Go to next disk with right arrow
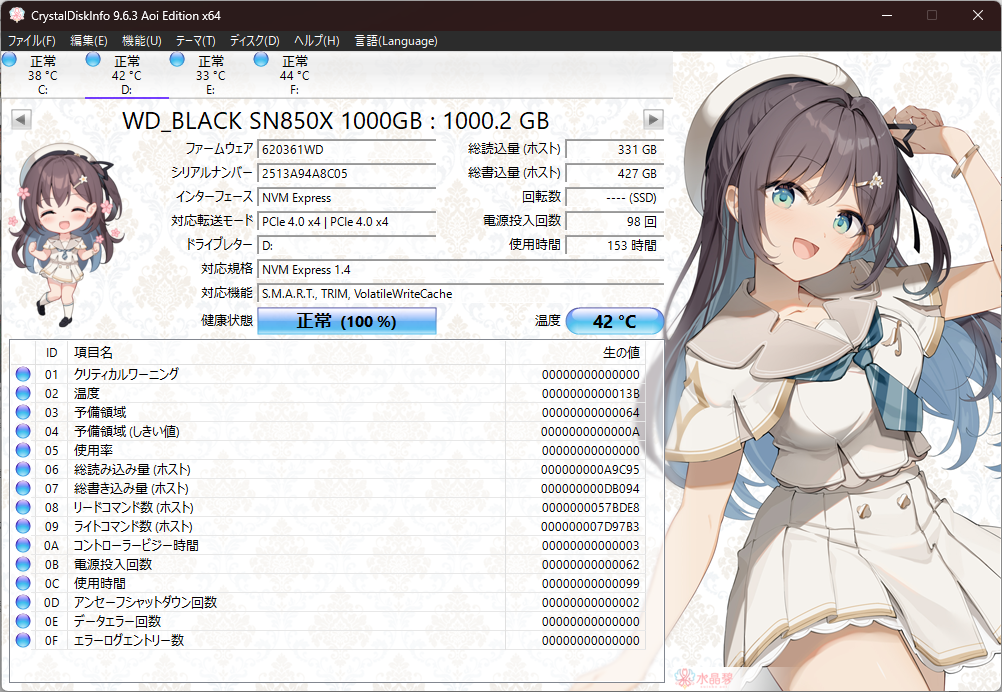The width and height of the screenshot is (1002, 692). click(653, 119)
